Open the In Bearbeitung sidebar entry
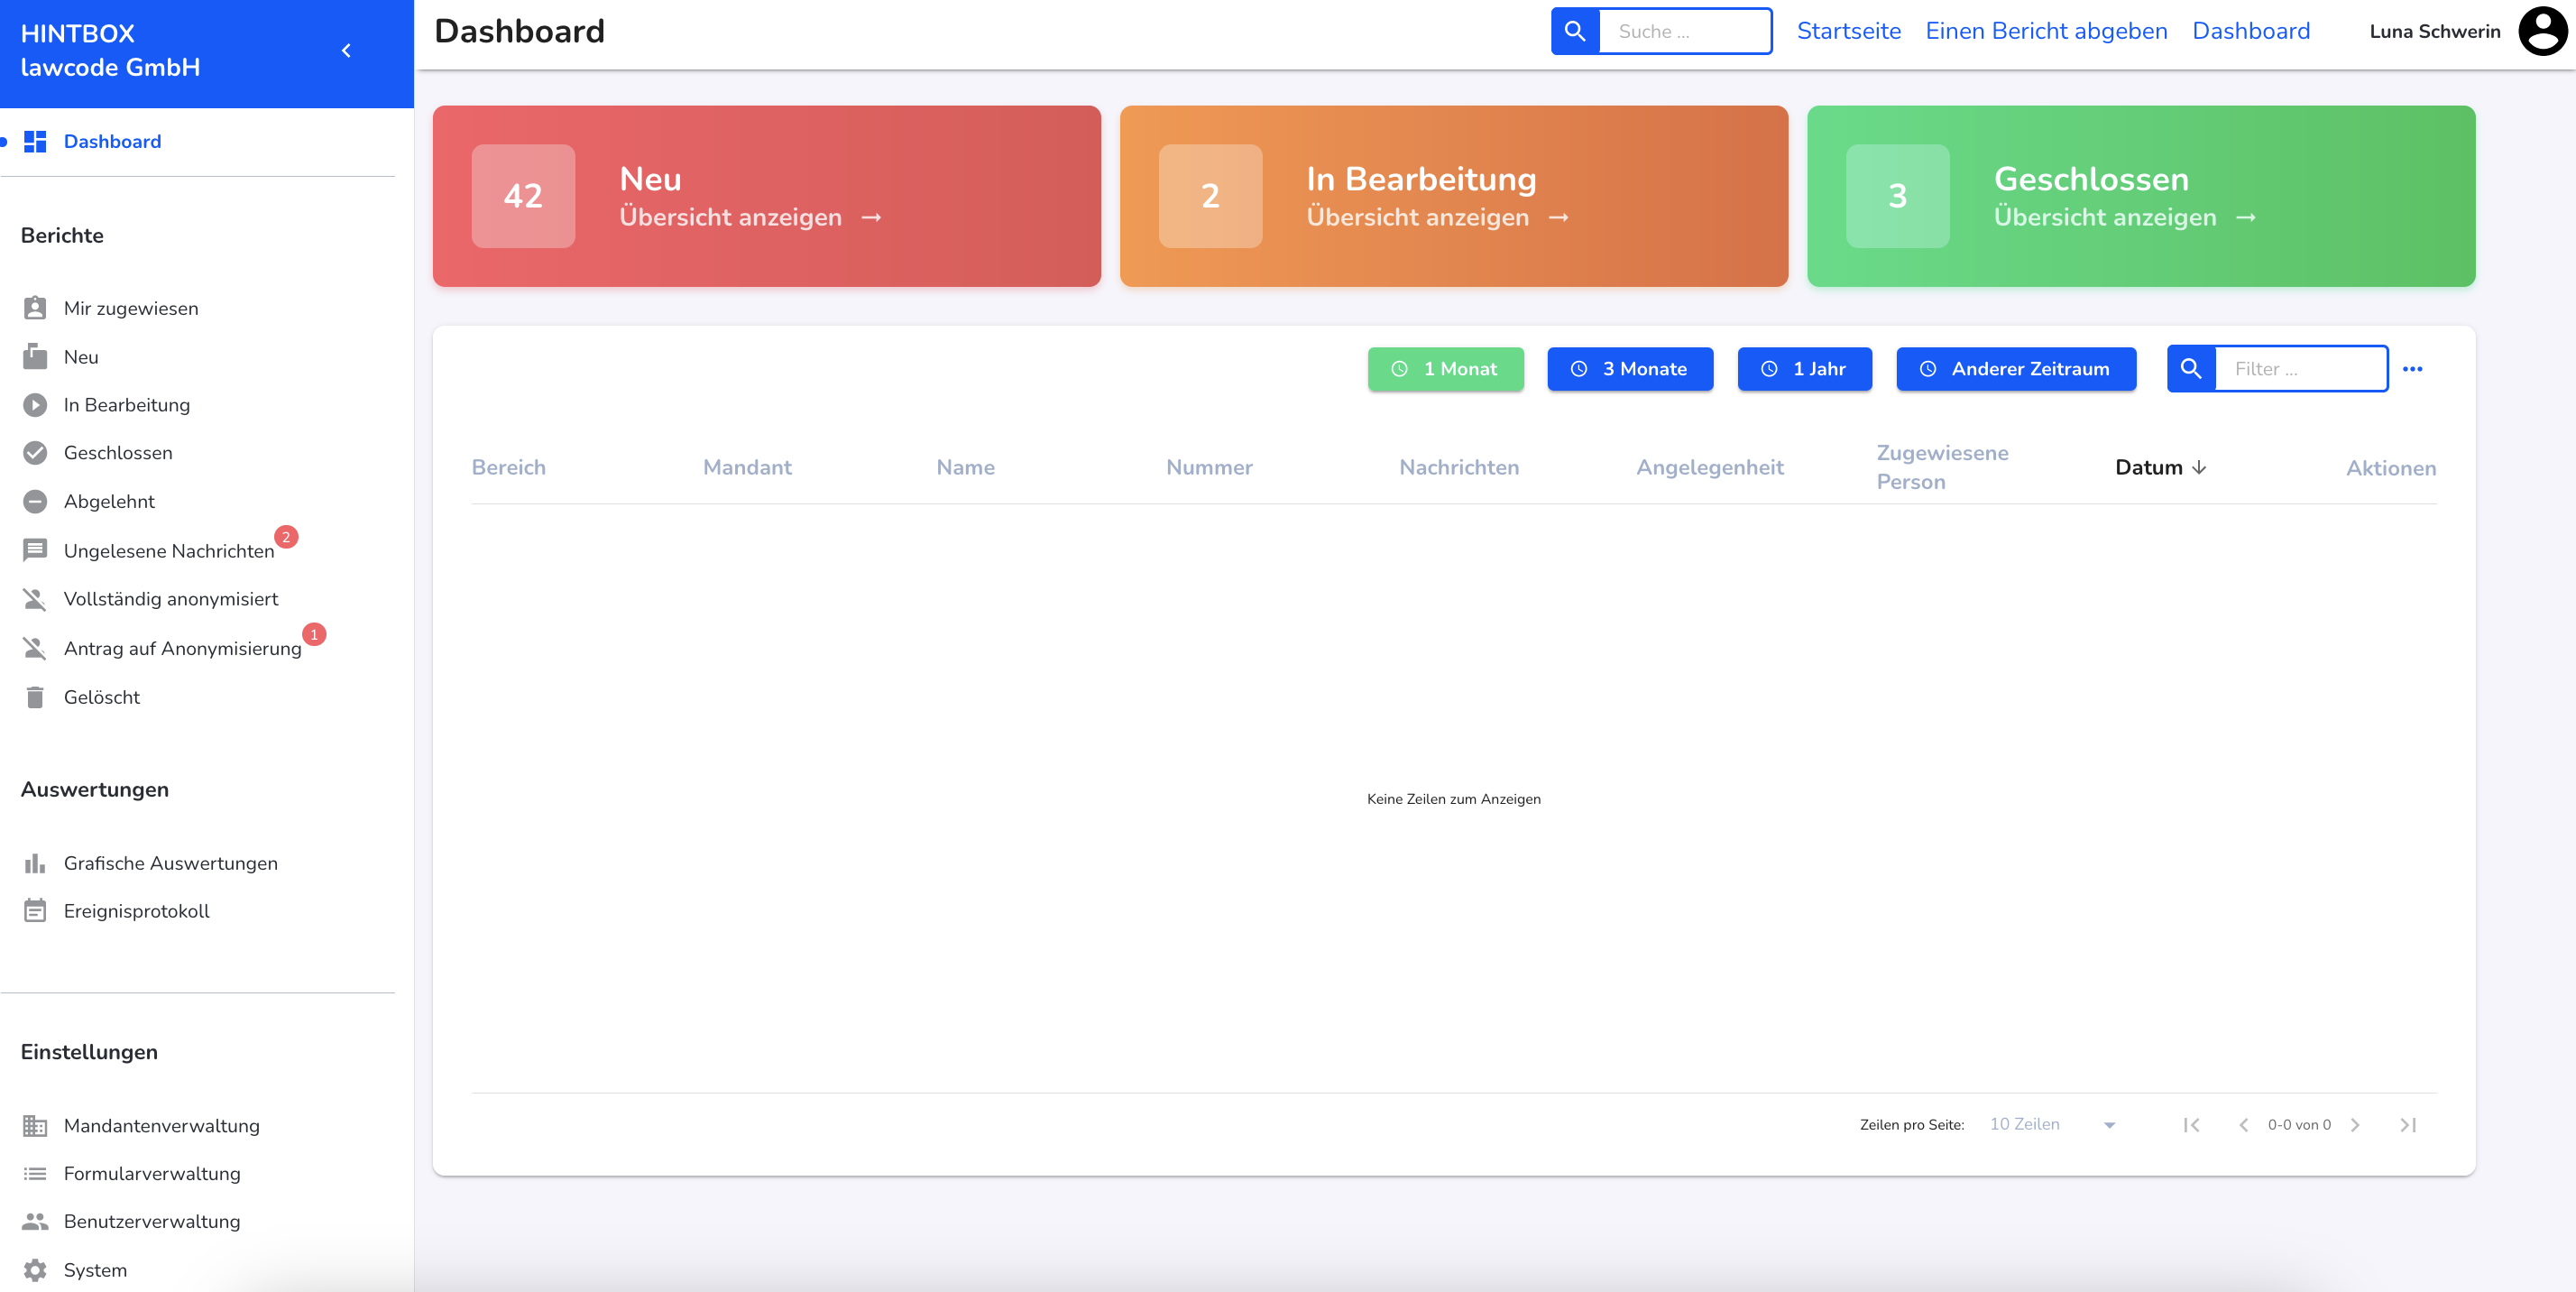This screenshot has height=1292, width=2576. [x=127, y=405]
